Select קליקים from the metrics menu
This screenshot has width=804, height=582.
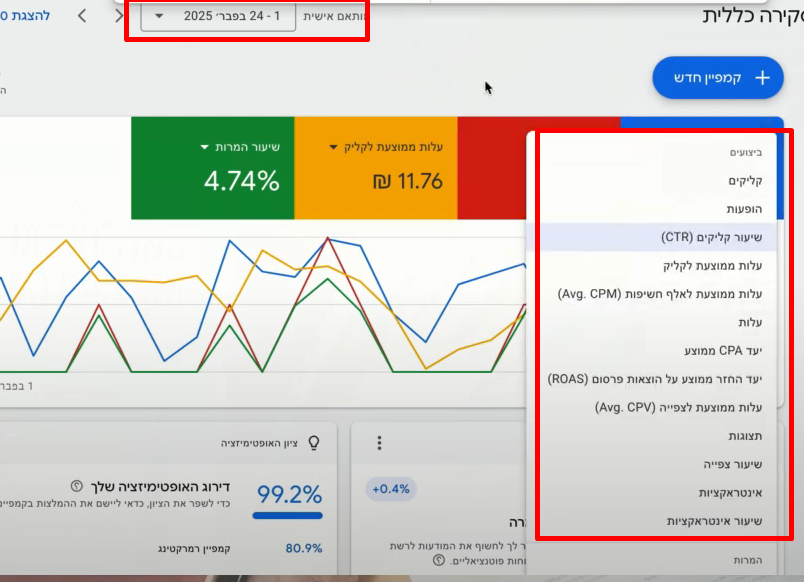(652, 180)
